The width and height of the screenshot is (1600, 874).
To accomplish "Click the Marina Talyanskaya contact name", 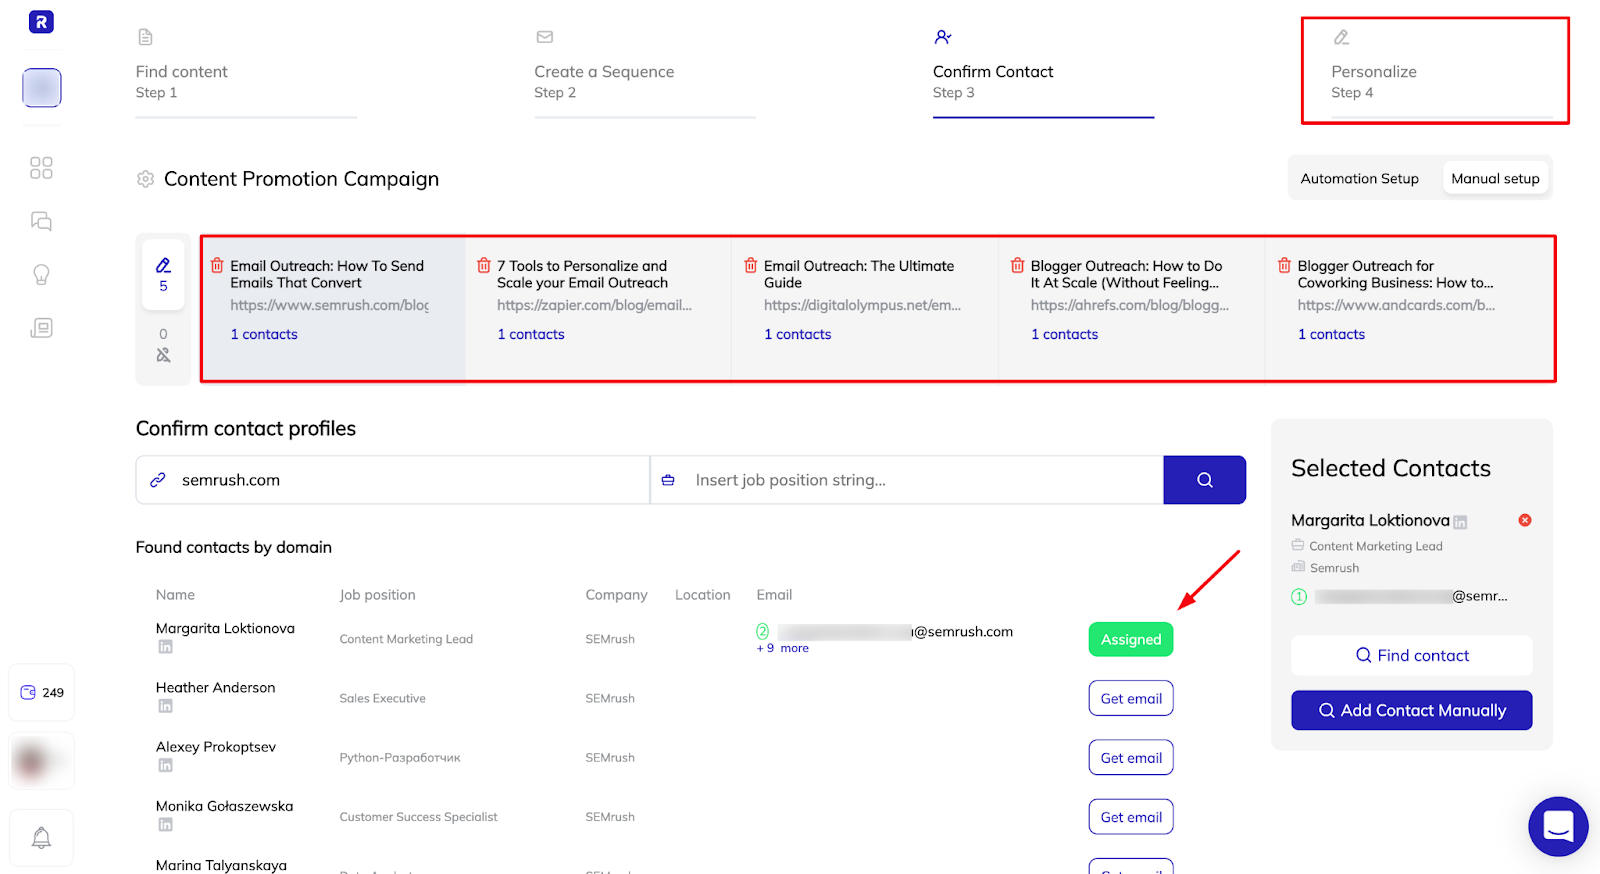I will tap(221, 866).
